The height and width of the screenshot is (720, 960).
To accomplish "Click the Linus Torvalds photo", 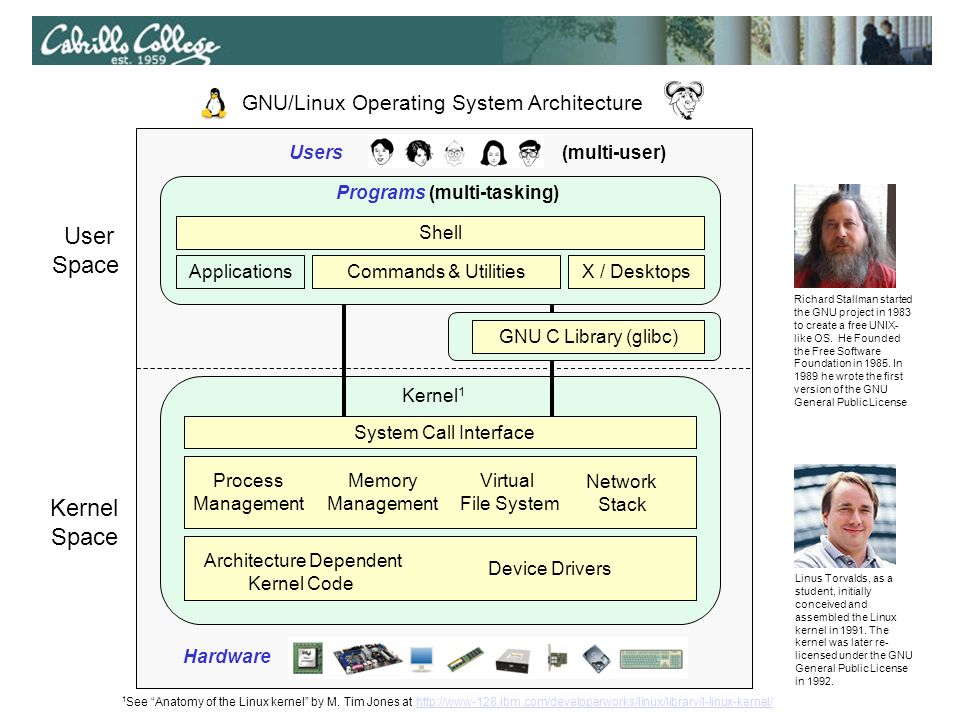I will pos(845,516).
